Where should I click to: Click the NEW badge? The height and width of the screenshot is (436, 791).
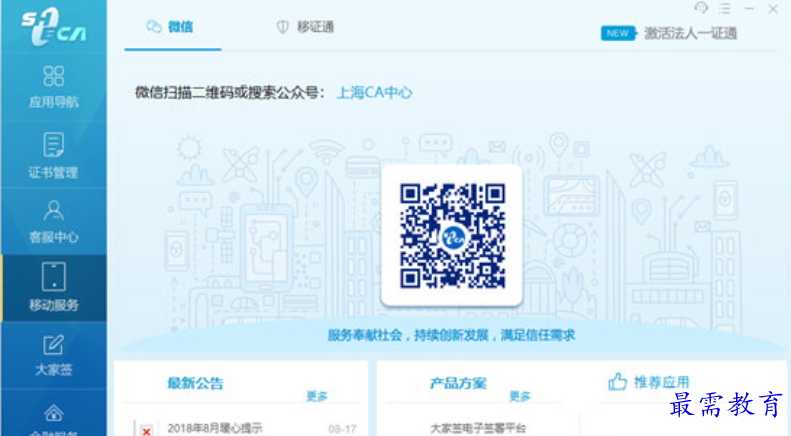617,33
